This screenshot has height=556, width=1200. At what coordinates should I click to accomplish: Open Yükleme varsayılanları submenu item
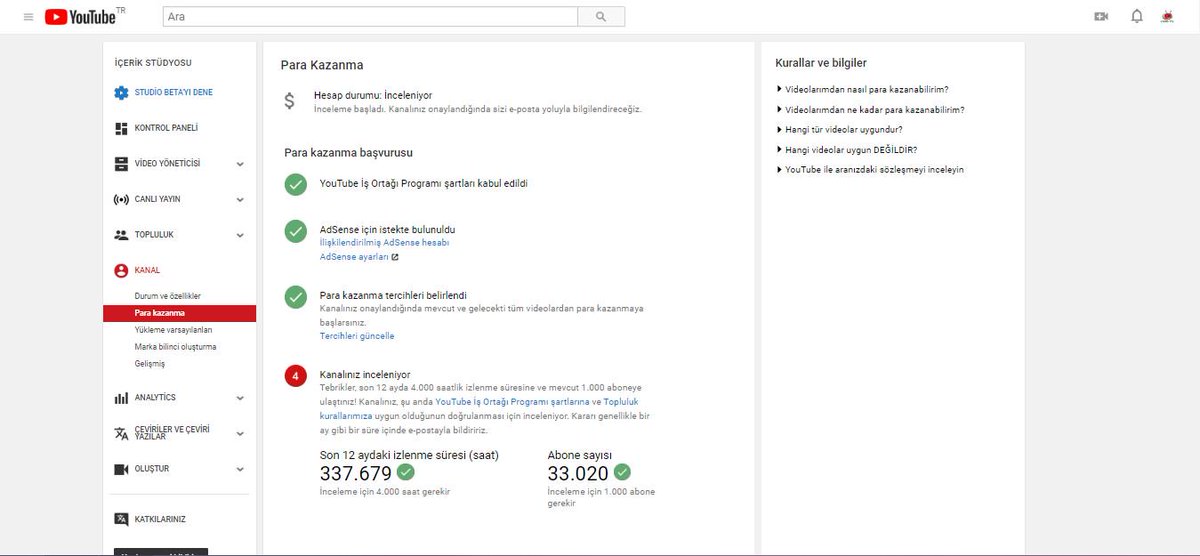tap(173, 330)
